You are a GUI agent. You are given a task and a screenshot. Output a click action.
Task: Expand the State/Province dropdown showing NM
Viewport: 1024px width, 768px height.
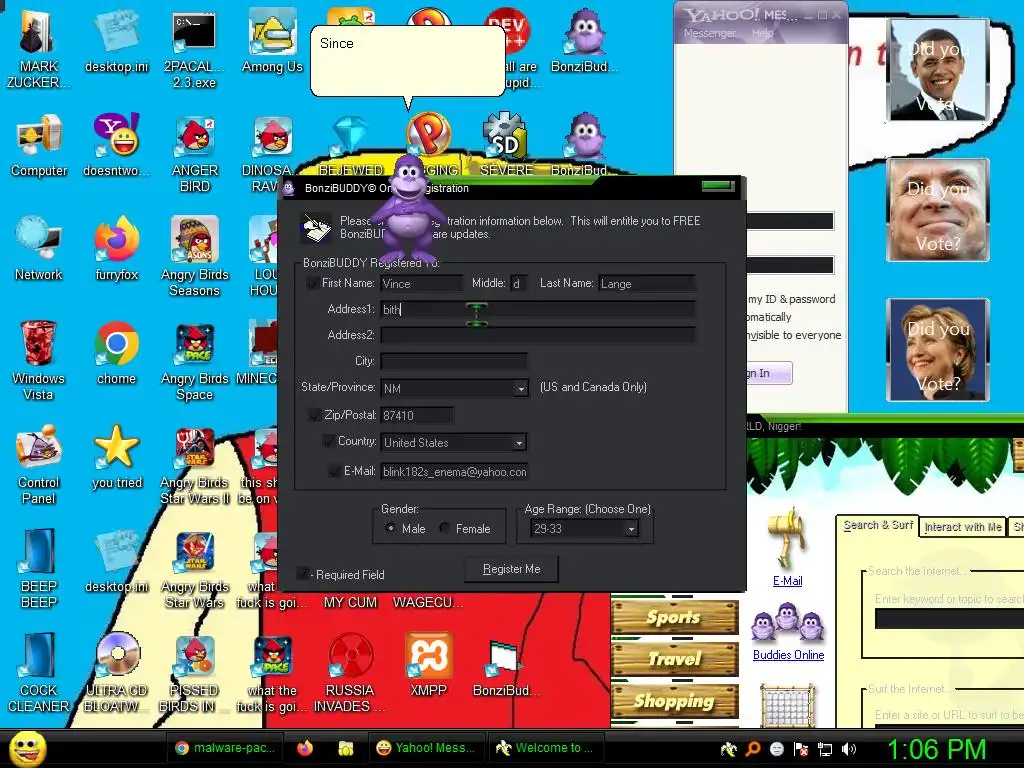[x=520, y=389]
